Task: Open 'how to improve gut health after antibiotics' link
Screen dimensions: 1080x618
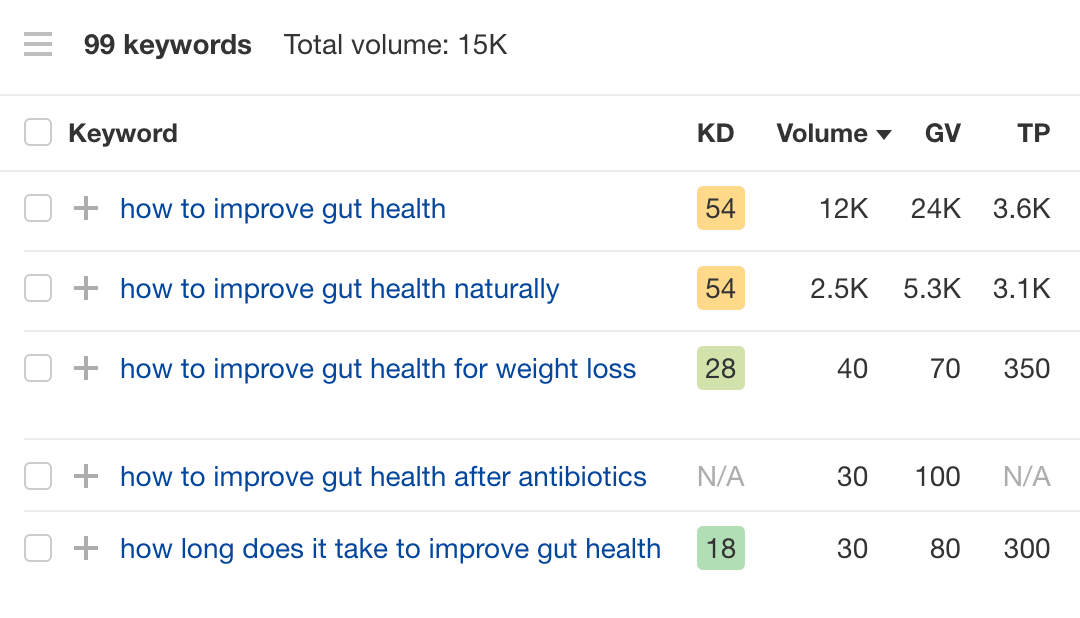Action: [x=383, y=477]
